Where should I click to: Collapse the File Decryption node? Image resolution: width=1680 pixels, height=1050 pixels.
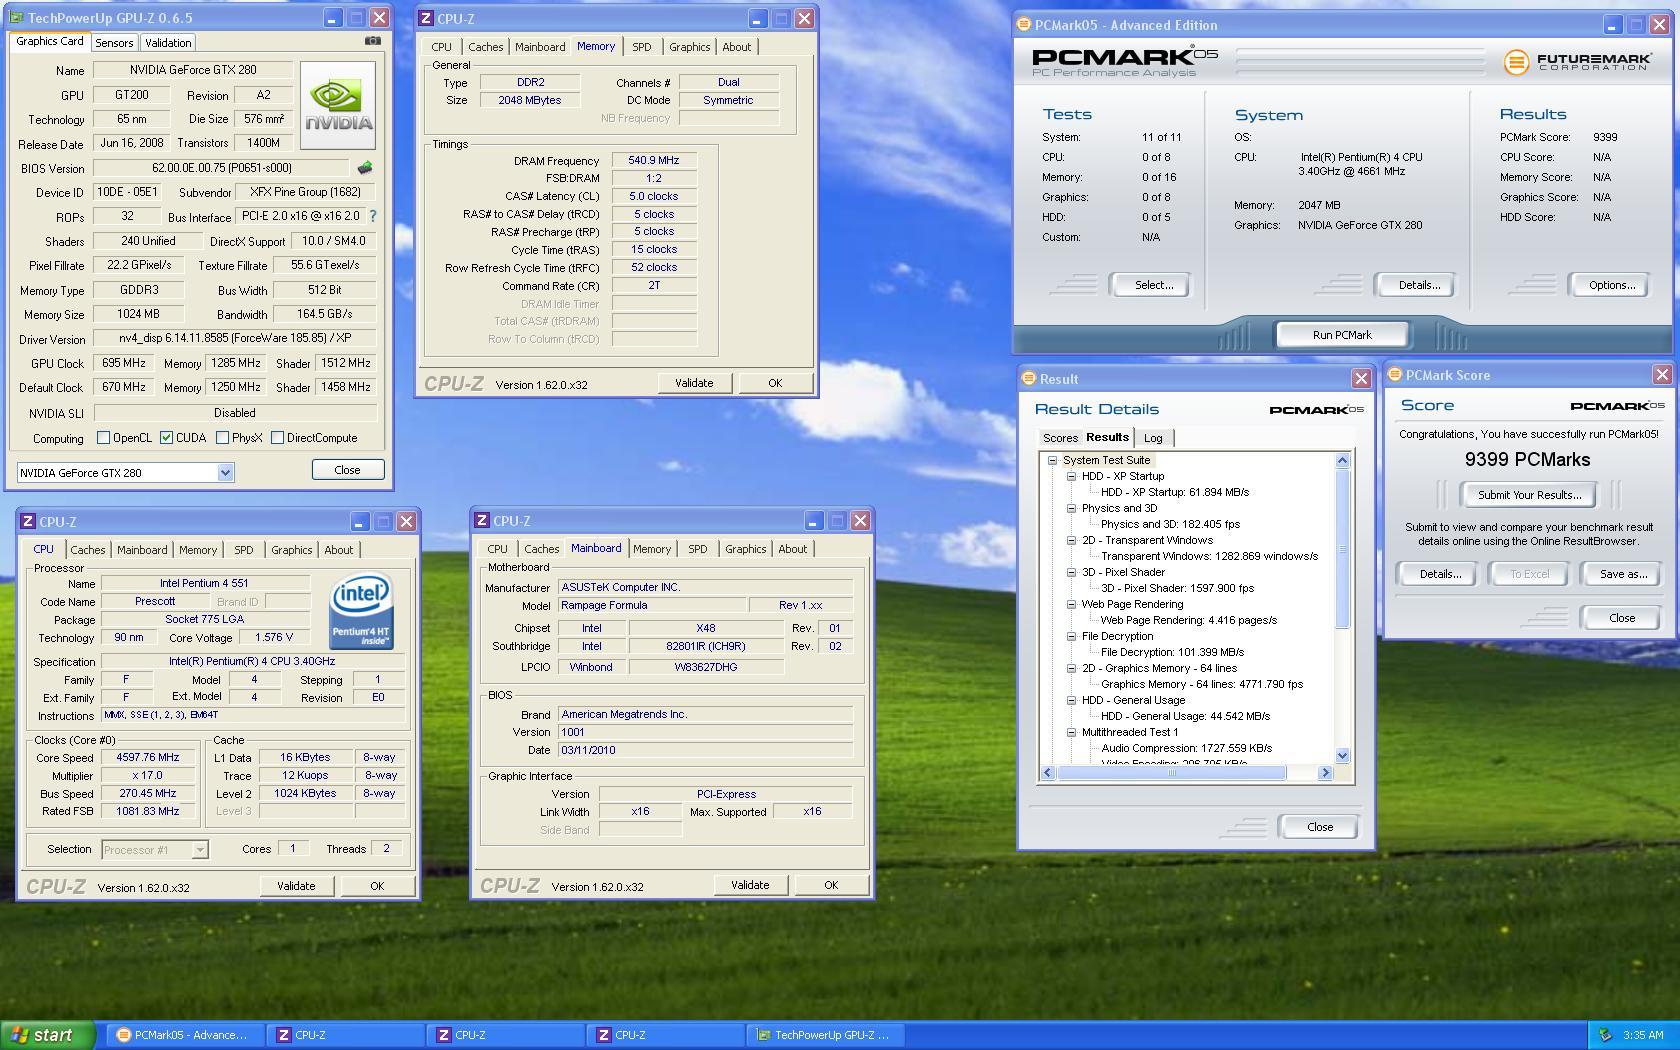click(1071, 636)
